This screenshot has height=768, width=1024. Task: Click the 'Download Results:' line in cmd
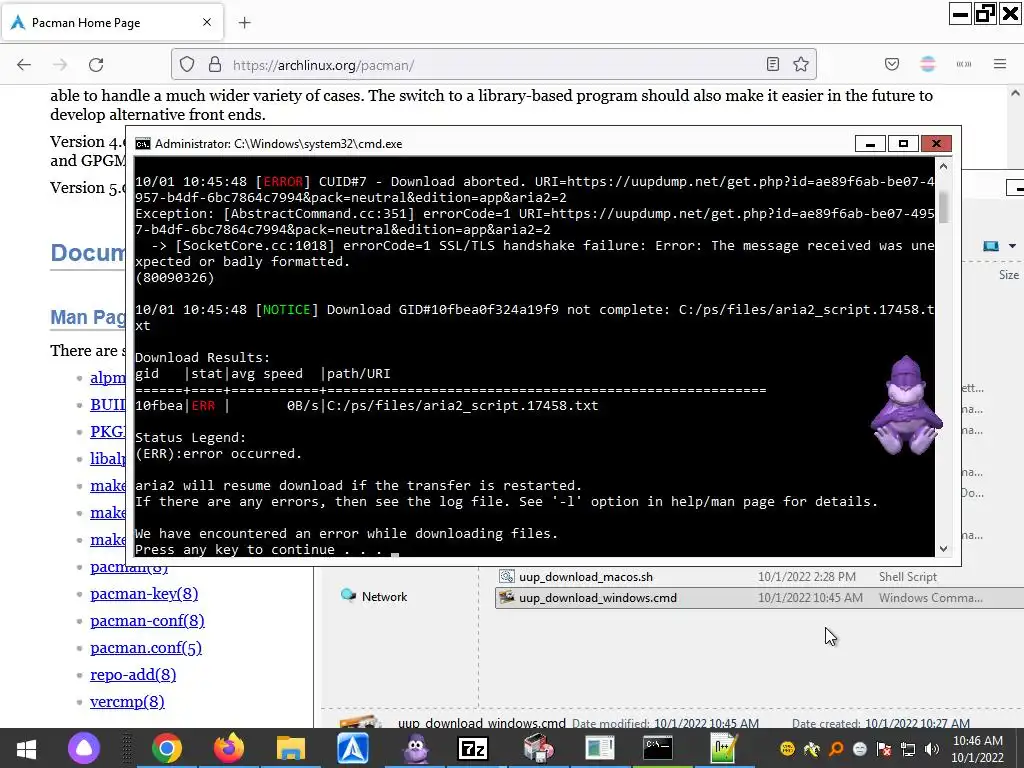(202, 357)
